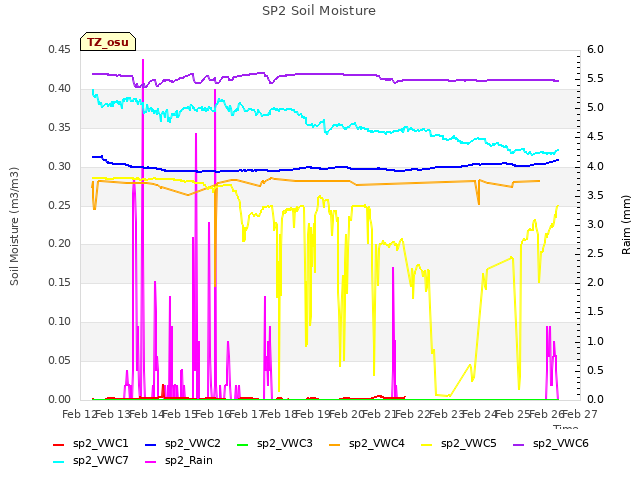Select the sp2_VWC6 legend label
The width and height of the screenshot is (640, 480).
tap(561, 444)
